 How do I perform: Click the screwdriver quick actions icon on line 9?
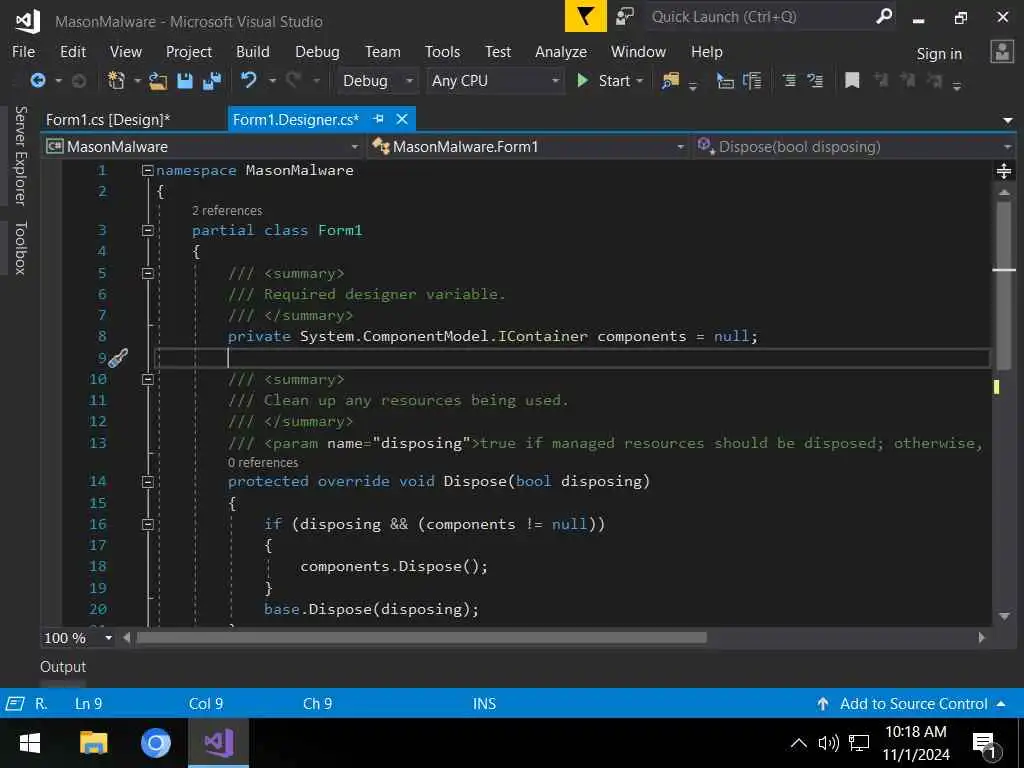tap(118, 358)
